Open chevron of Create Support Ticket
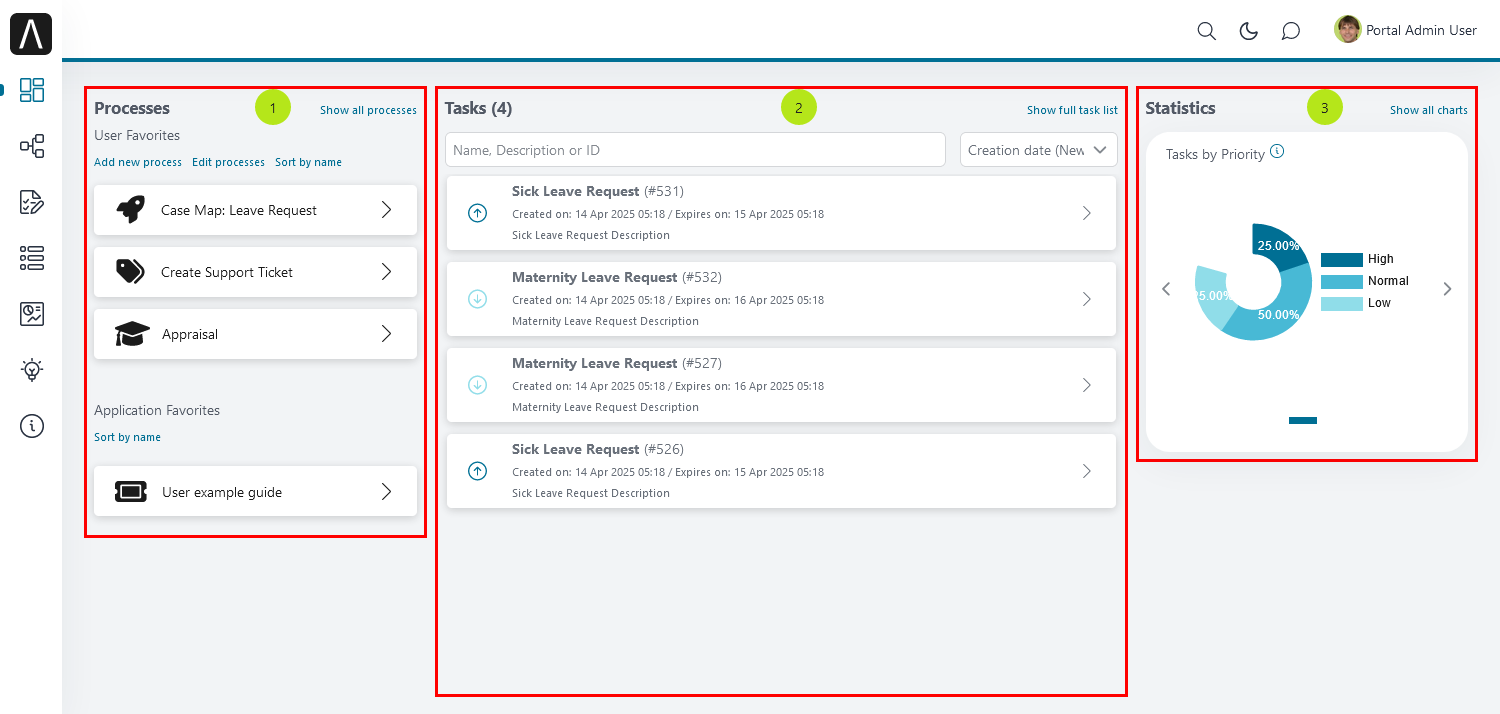The width and height of the screenshot is (1500, 714). point(386,272)
